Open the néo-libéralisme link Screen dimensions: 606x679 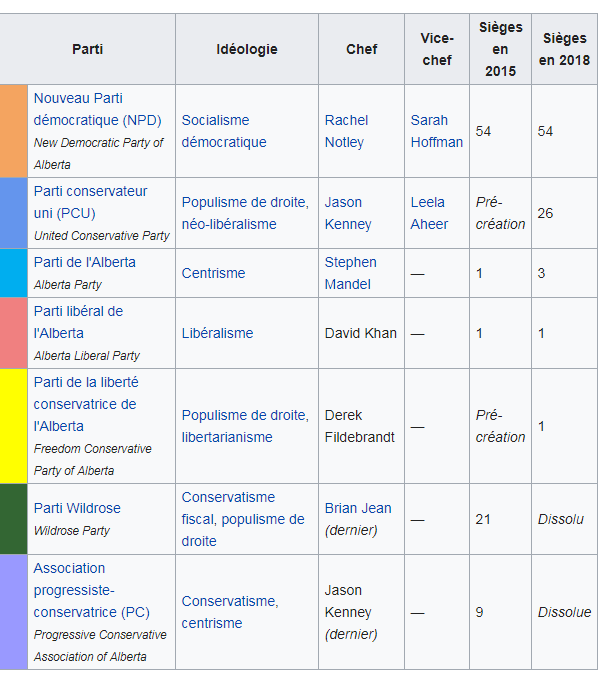[229, 224]
